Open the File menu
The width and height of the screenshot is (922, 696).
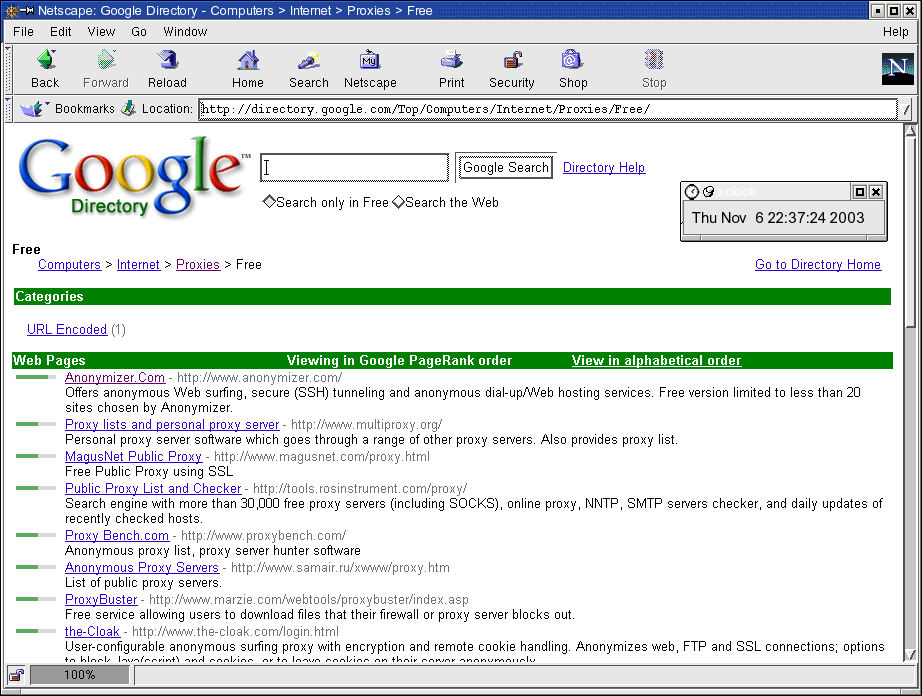click(24, 32)
